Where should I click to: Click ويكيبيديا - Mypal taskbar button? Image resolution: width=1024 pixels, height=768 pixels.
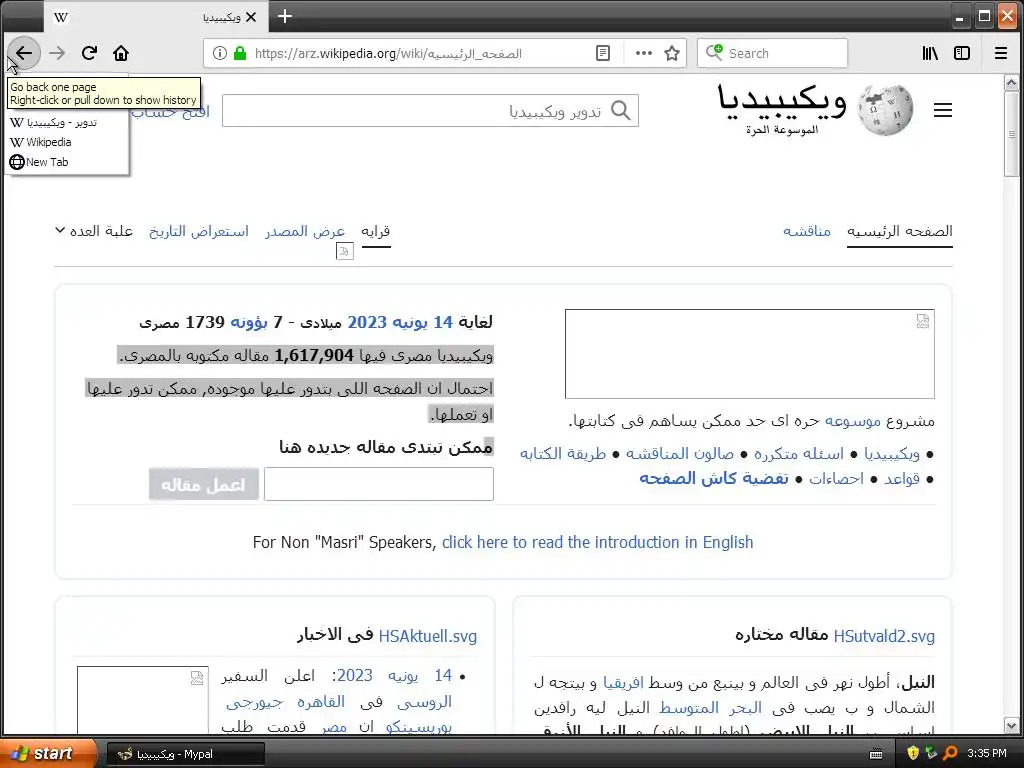tap(185, 754)
